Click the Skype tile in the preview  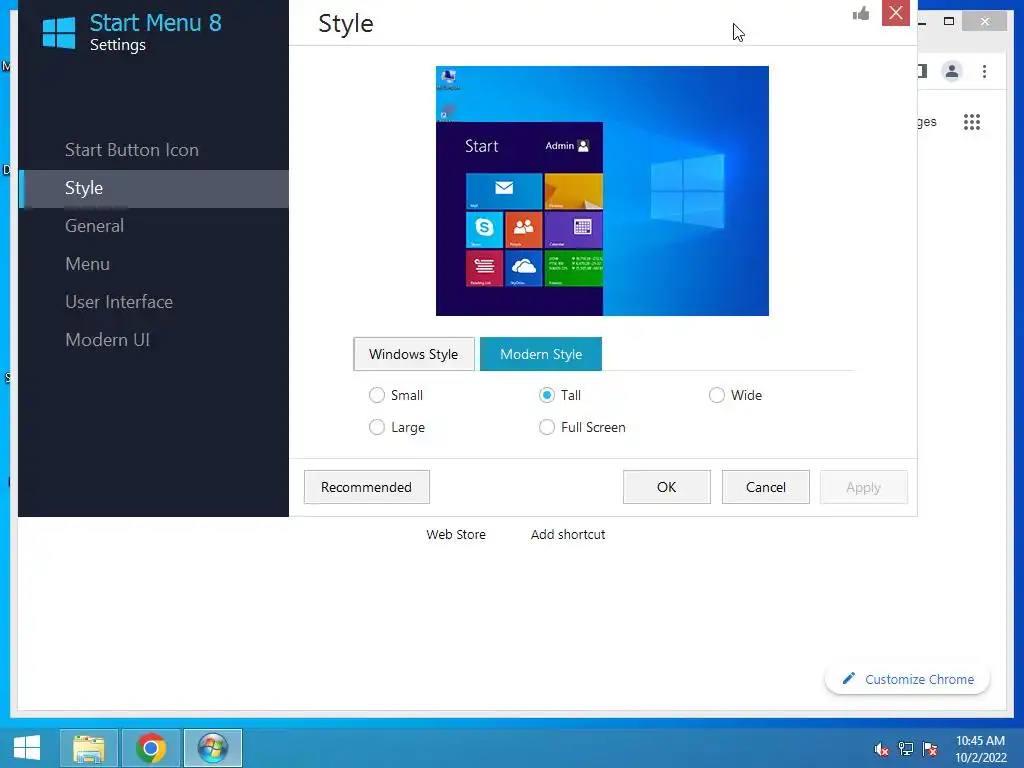coord(484,229)
